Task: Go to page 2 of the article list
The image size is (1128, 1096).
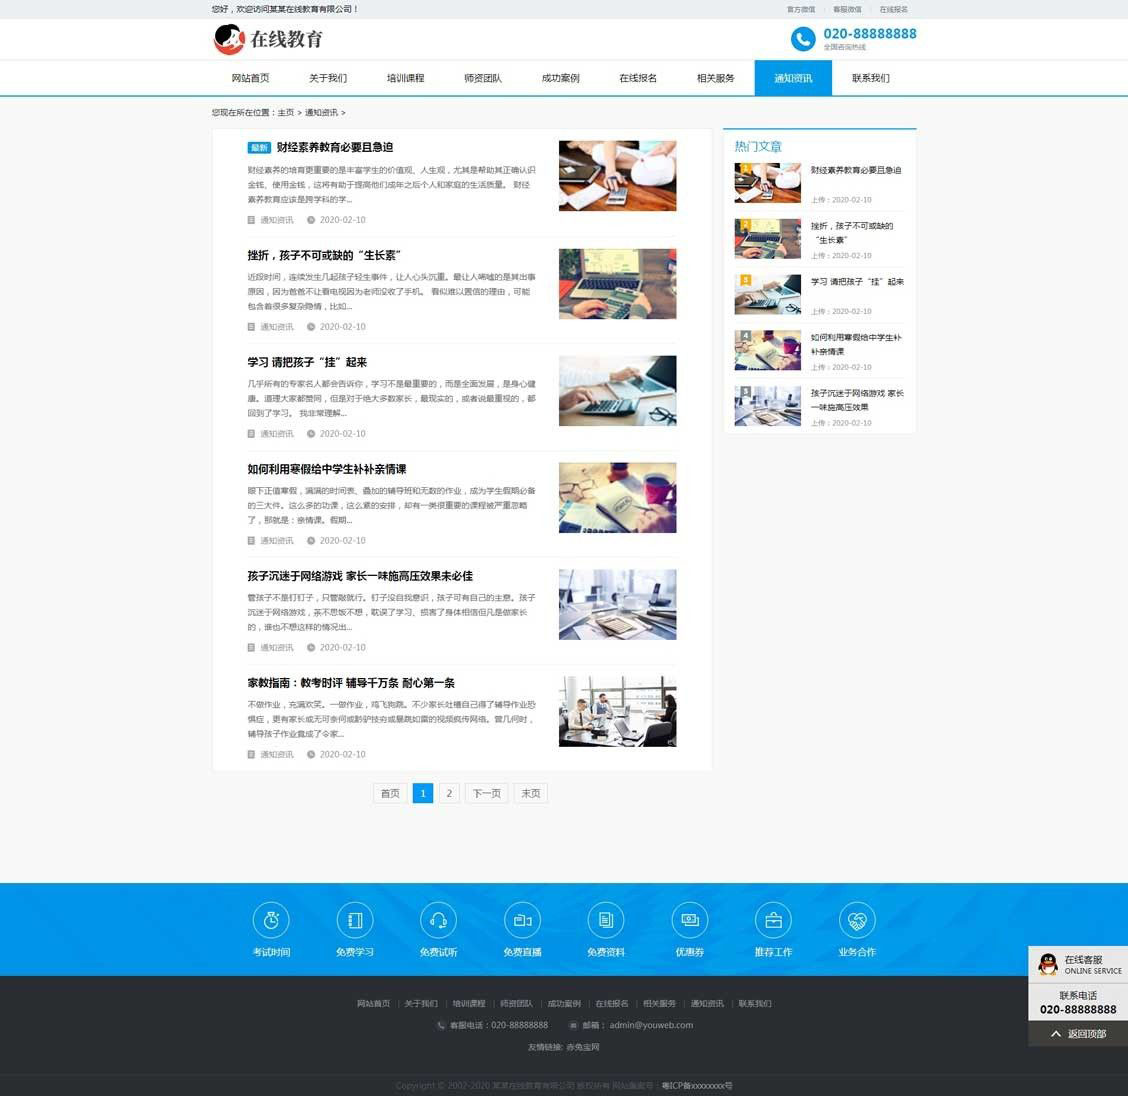Action: coord(449,793)
